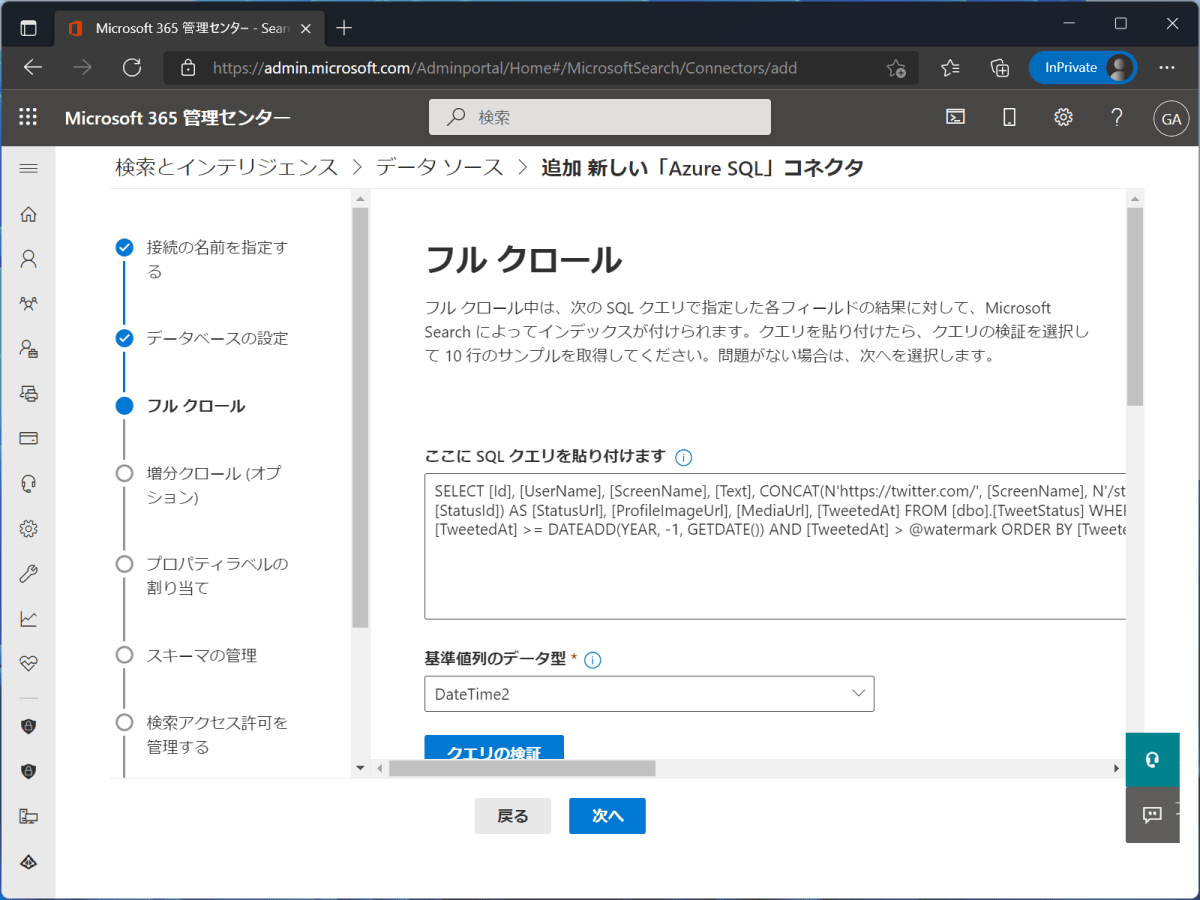Open settings gear in top header
The height and width of the screenshot is (900, 1200).
1063,117
